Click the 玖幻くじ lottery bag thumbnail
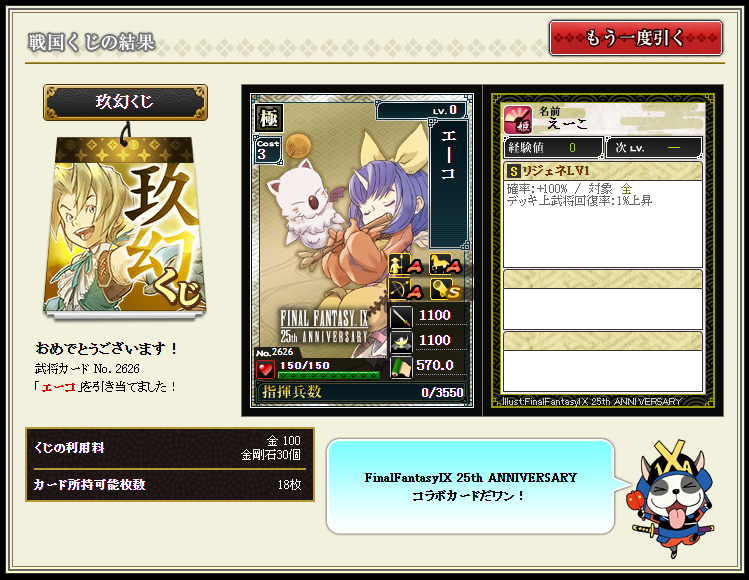Image resolution: width=749 pixels, height=580 pixels. [125, 226]
